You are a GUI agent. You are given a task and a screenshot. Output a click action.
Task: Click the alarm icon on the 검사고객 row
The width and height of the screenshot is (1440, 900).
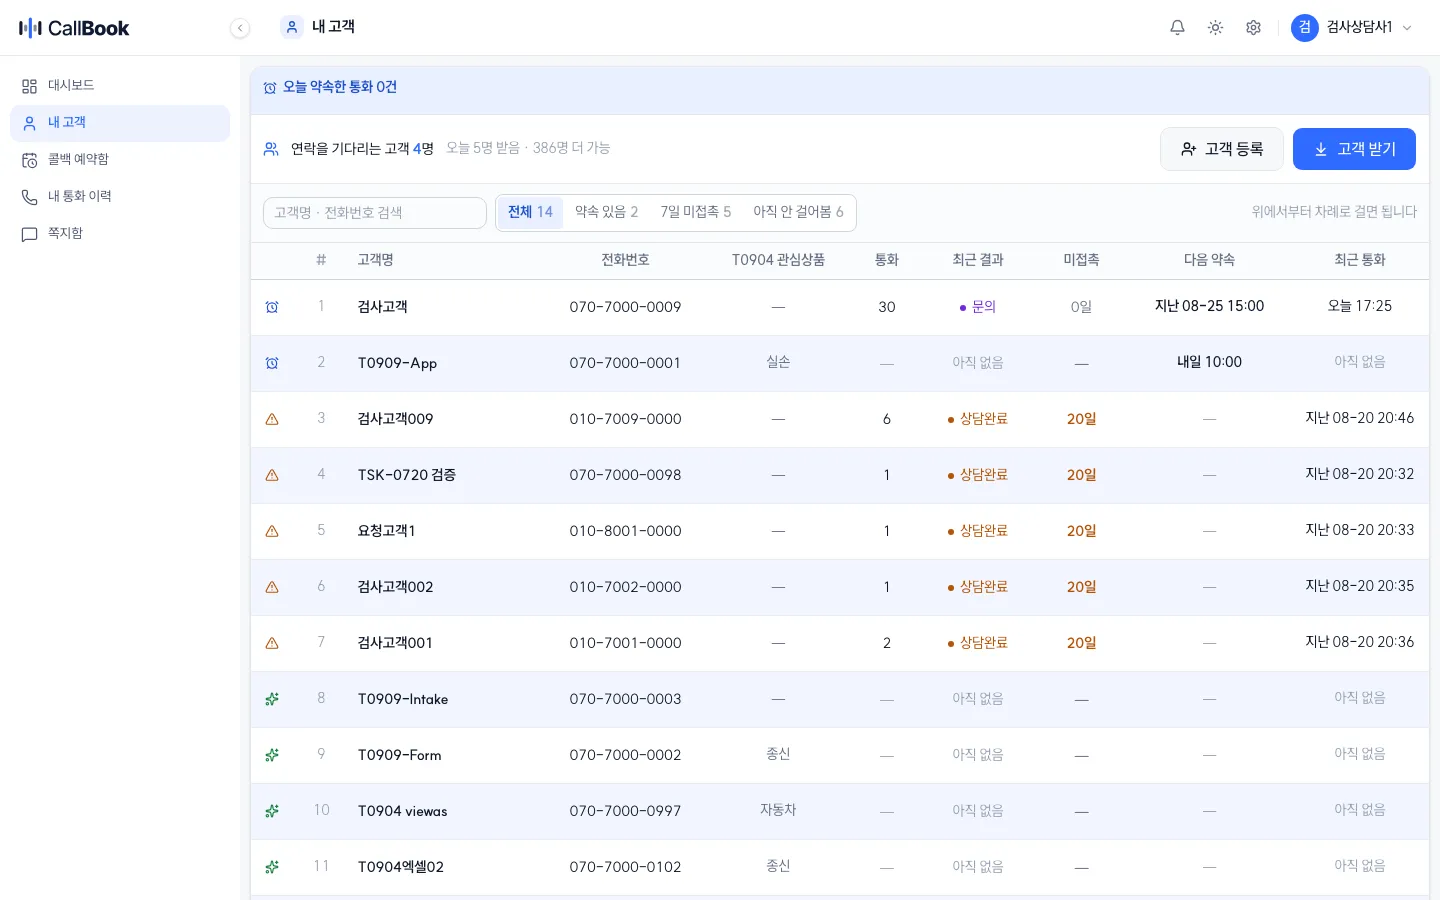coord(272,307)
